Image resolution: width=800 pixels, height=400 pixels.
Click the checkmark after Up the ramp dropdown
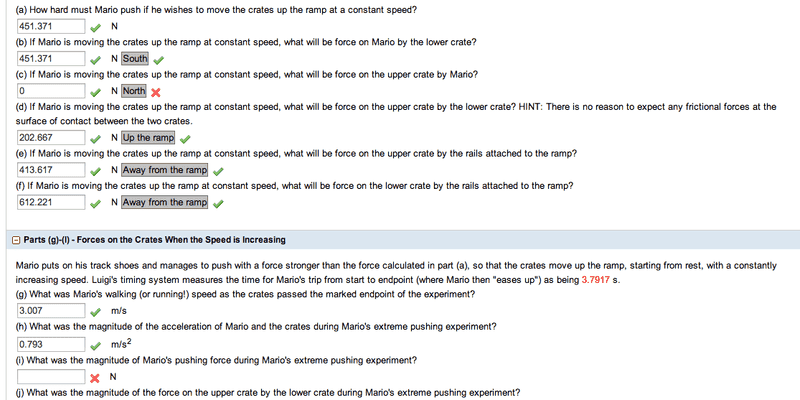(x=186, y=138)
